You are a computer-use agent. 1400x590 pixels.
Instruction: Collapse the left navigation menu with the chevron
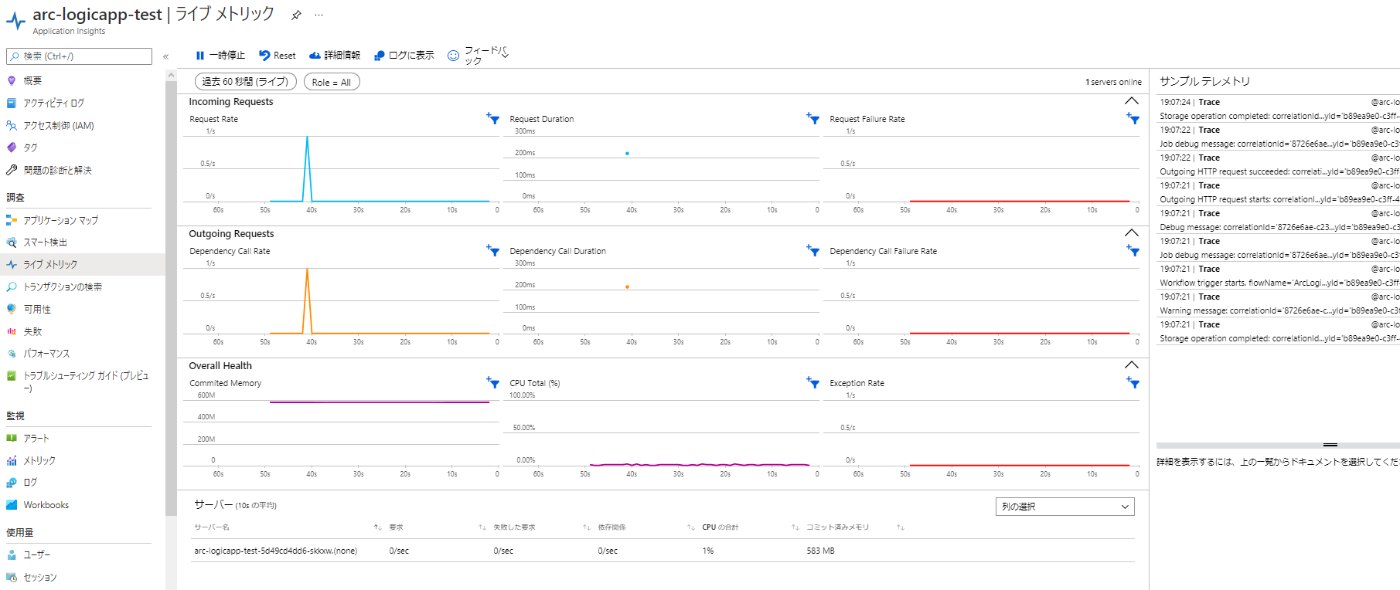[x=166, y=57]
